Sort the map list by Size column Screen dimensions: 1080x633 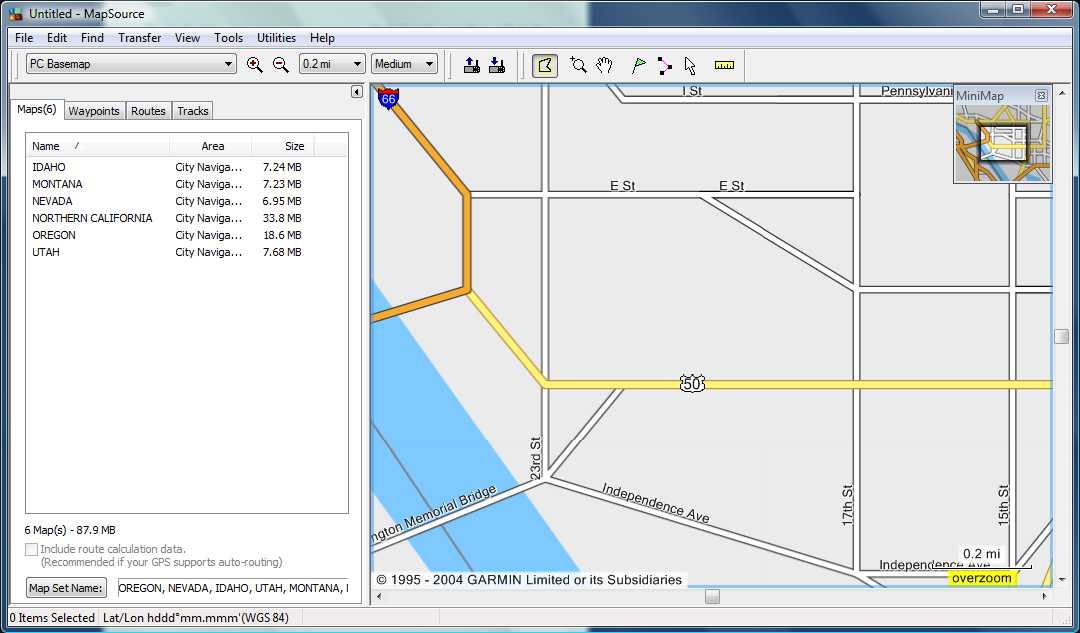point(282,146)
